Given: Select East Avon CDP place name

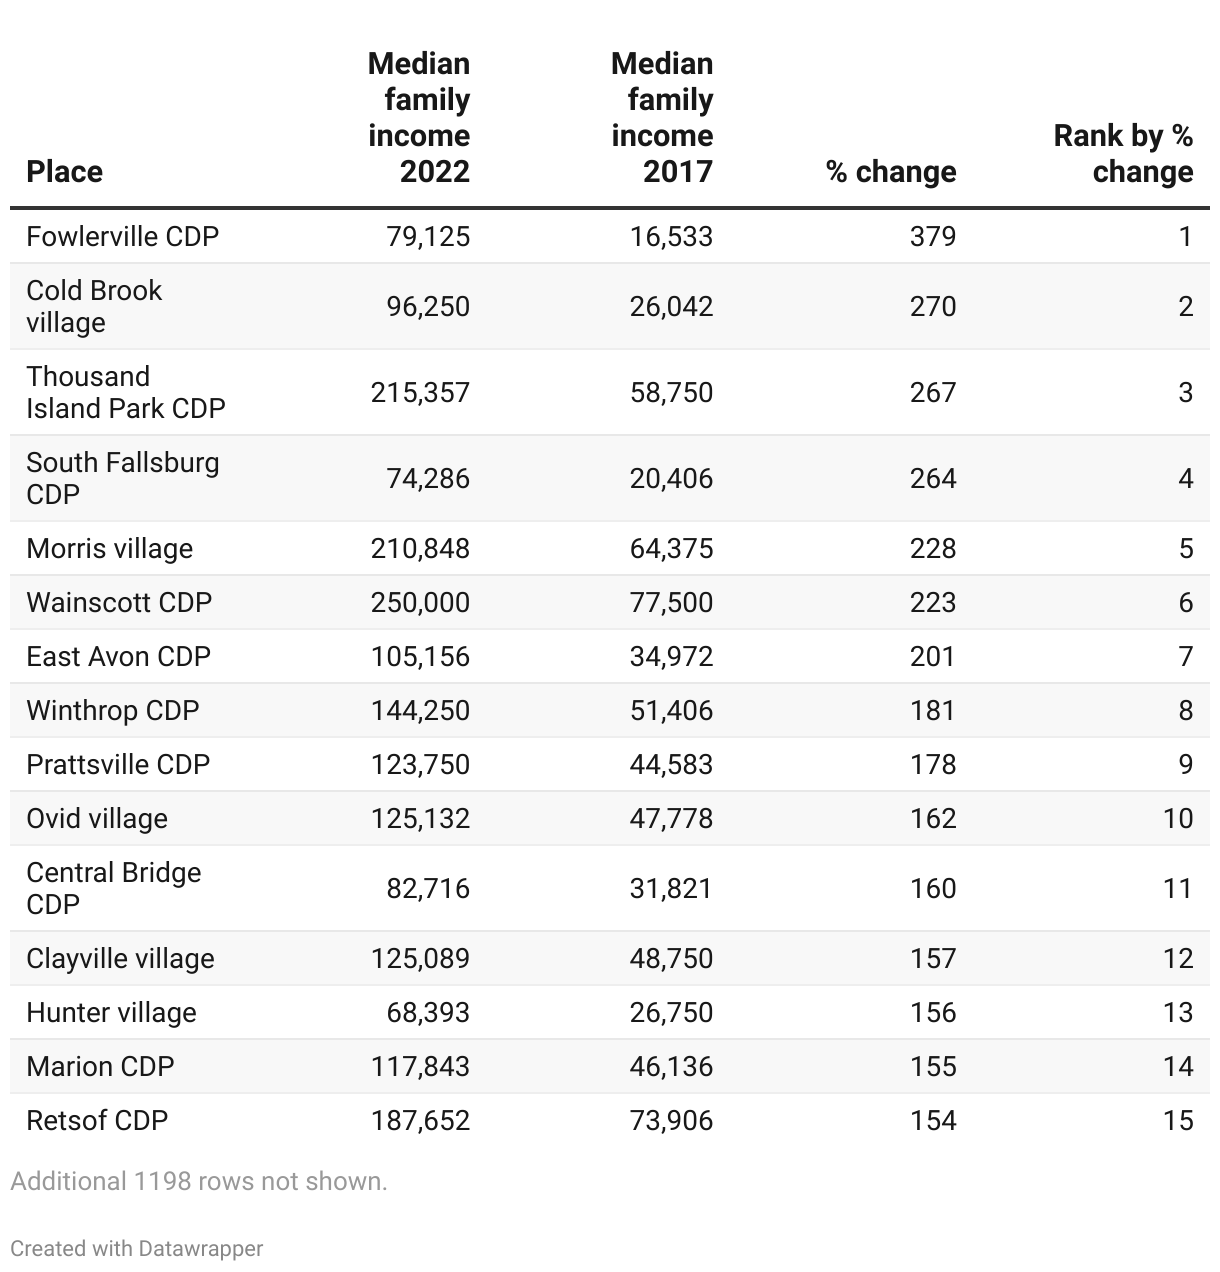Looking at the screenshot, I should tap(119, 656).
